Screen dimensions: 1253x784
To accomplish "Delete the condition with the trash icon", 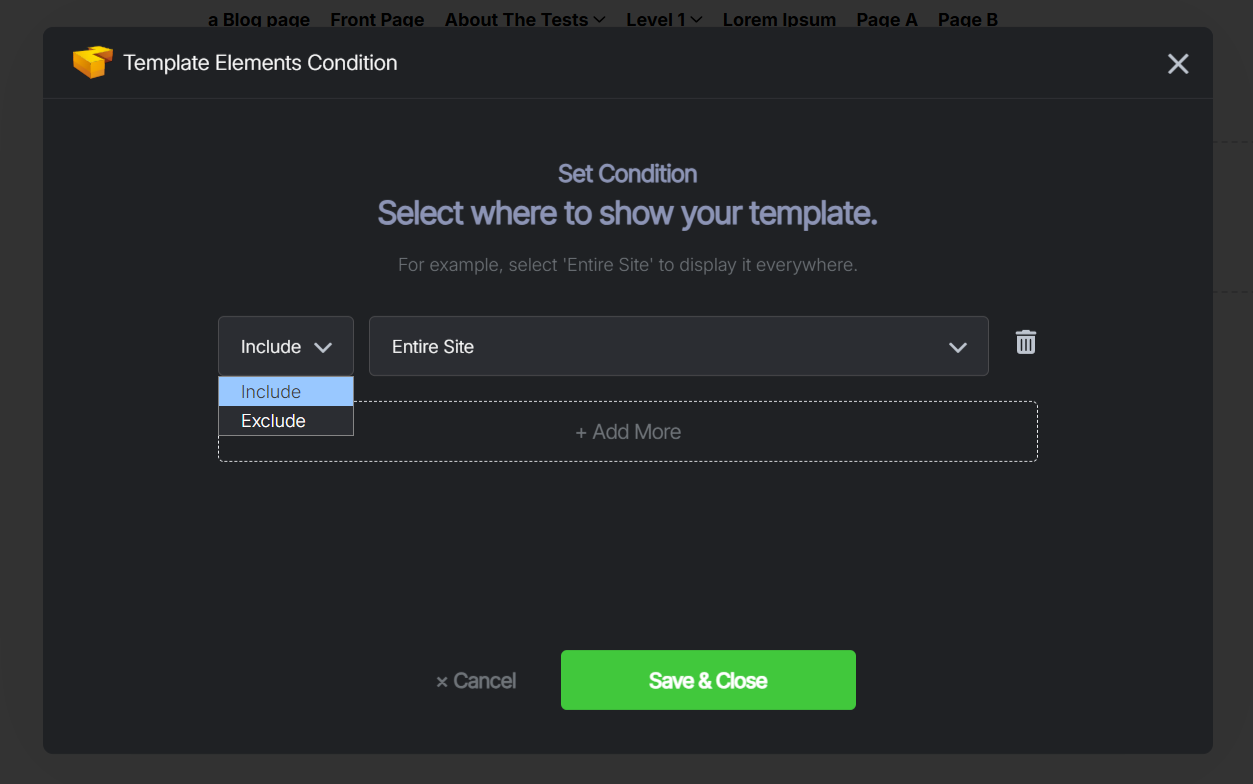I will coord(1025,343).
